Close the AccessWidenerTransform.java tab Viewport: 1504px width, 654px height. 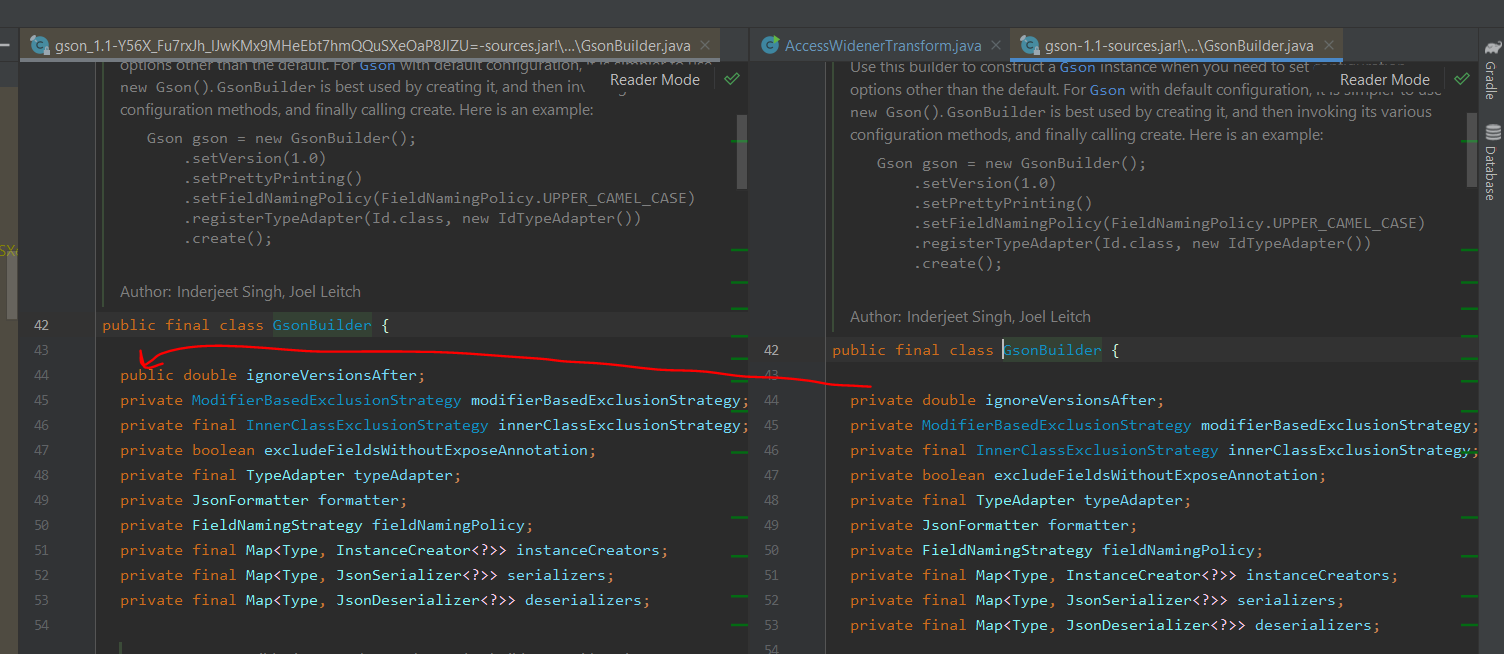click(995, 45)
